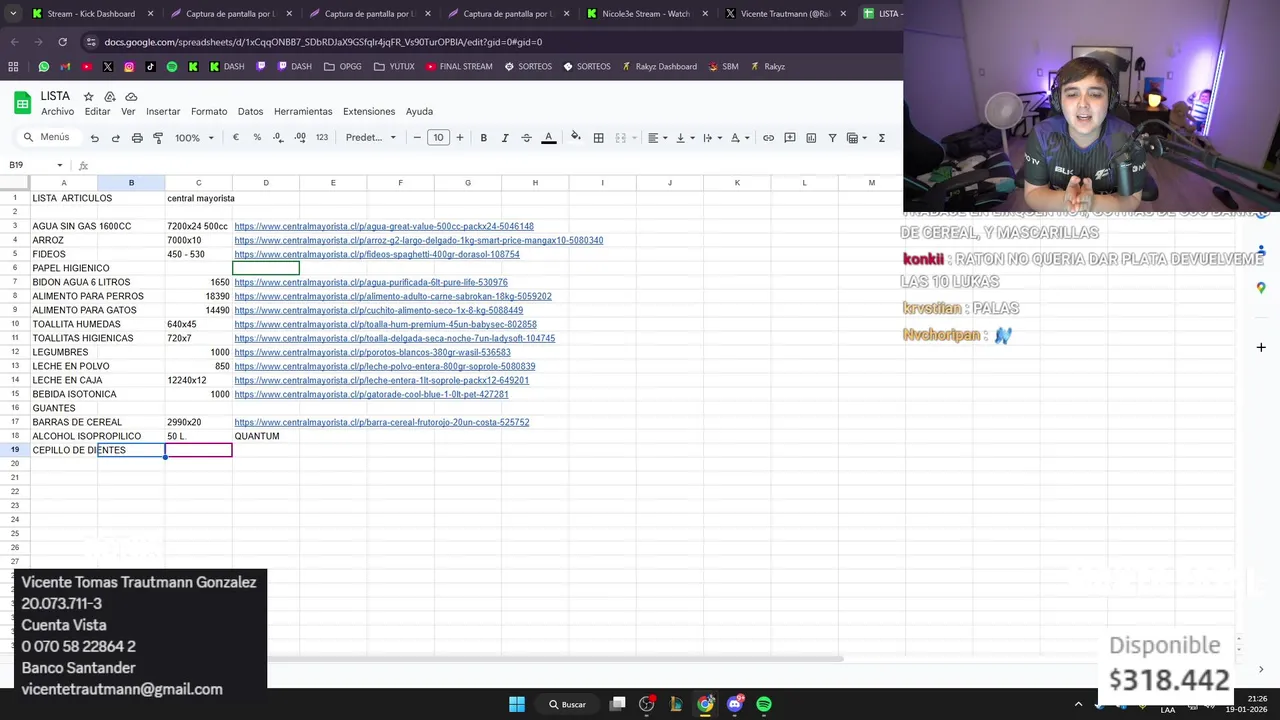Open the Herramientas menu
The width and height of the screenshot is (1280, 720).
click(x=303, y=112)
